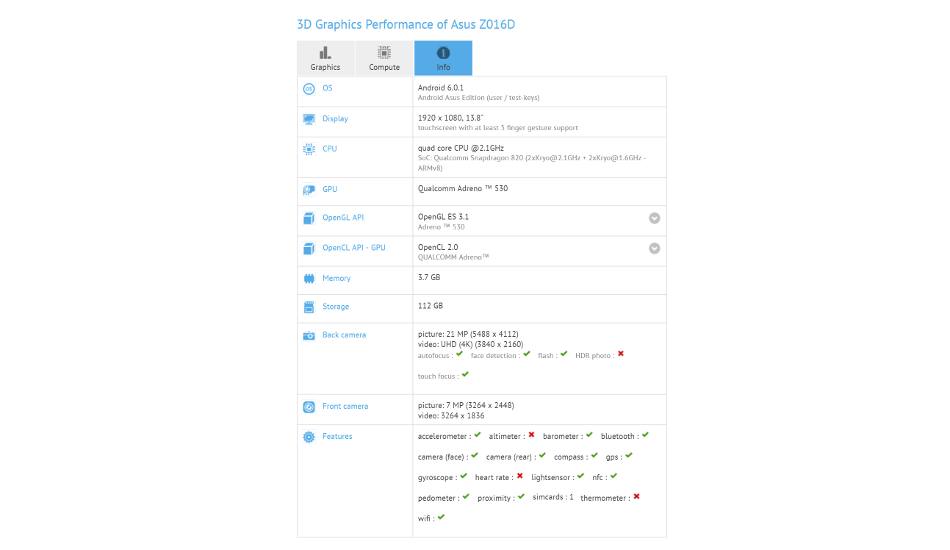Click the green check beside autofocus
The width and height of the screenshot is (950, 550).
tap(459, 354)
